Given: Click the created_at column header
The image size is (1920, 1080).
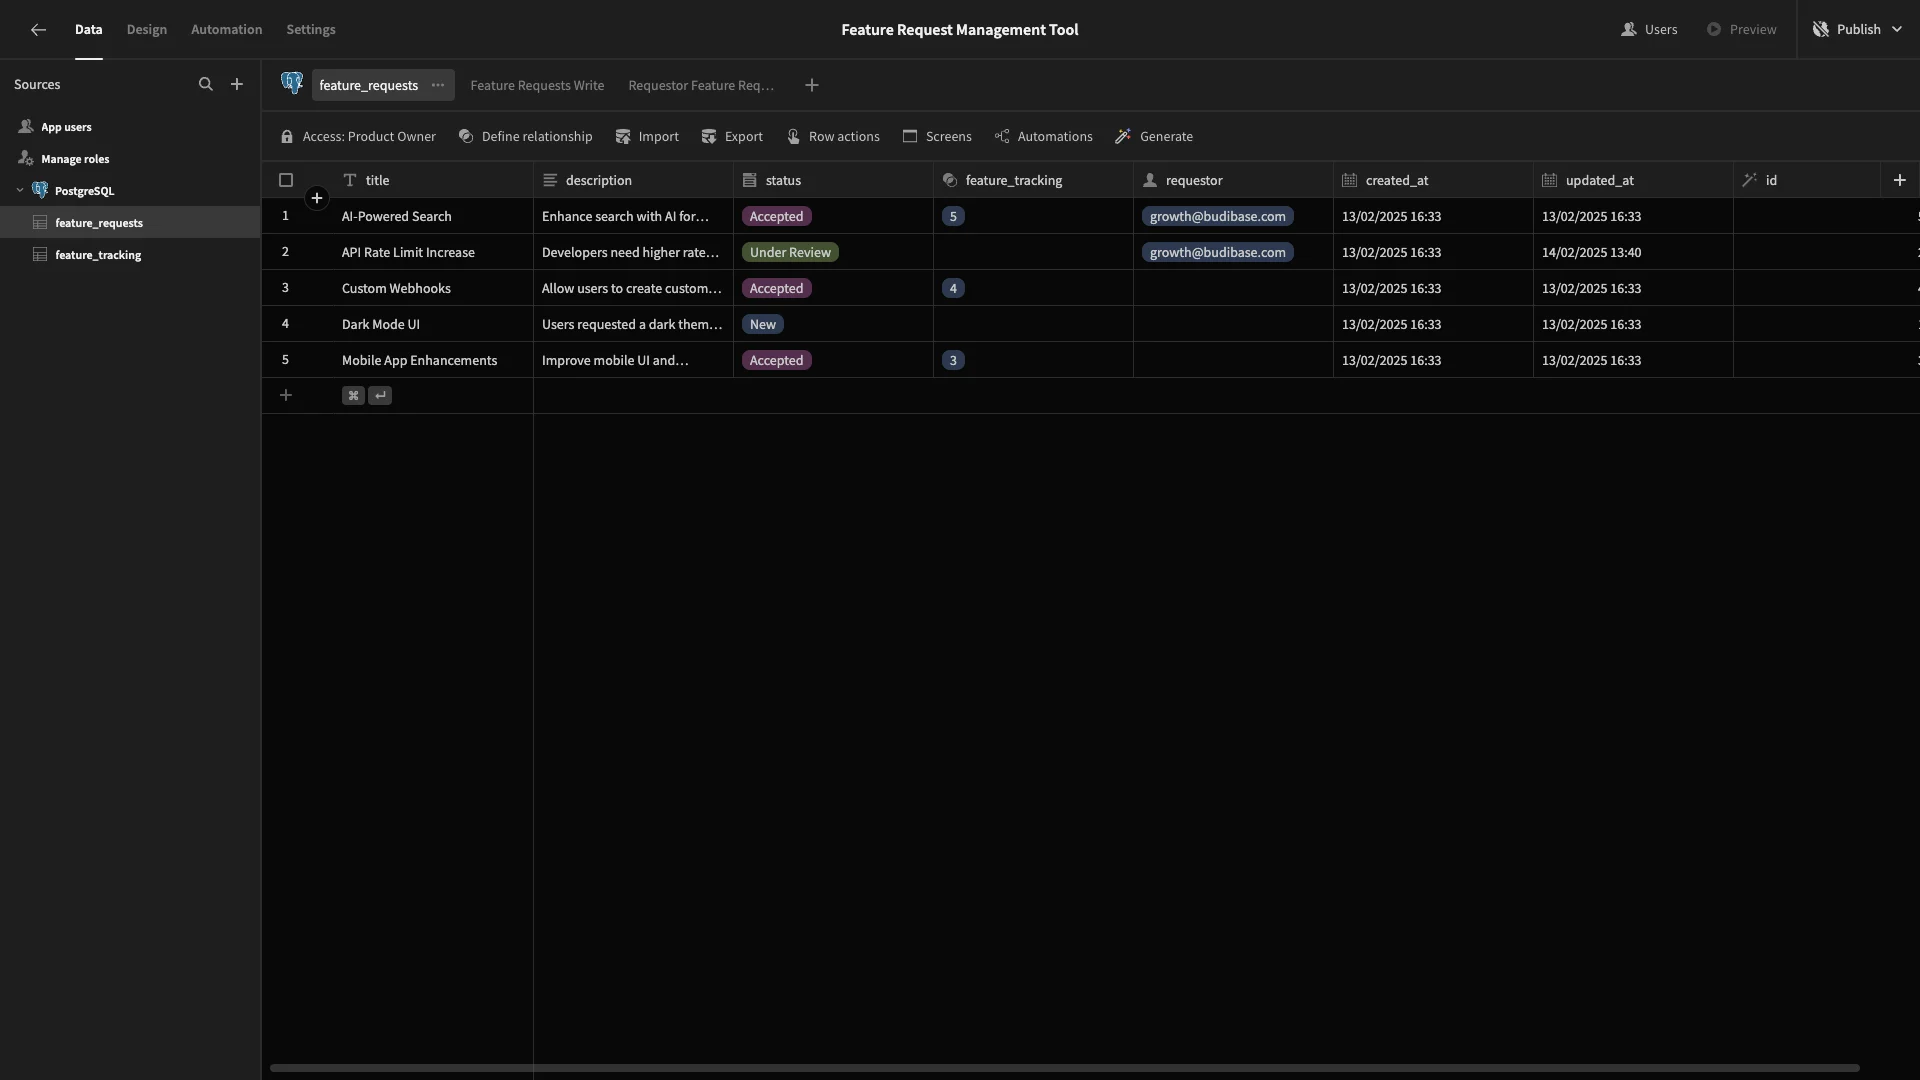Looking at the screenshot, I should (x=1433, y=180).
